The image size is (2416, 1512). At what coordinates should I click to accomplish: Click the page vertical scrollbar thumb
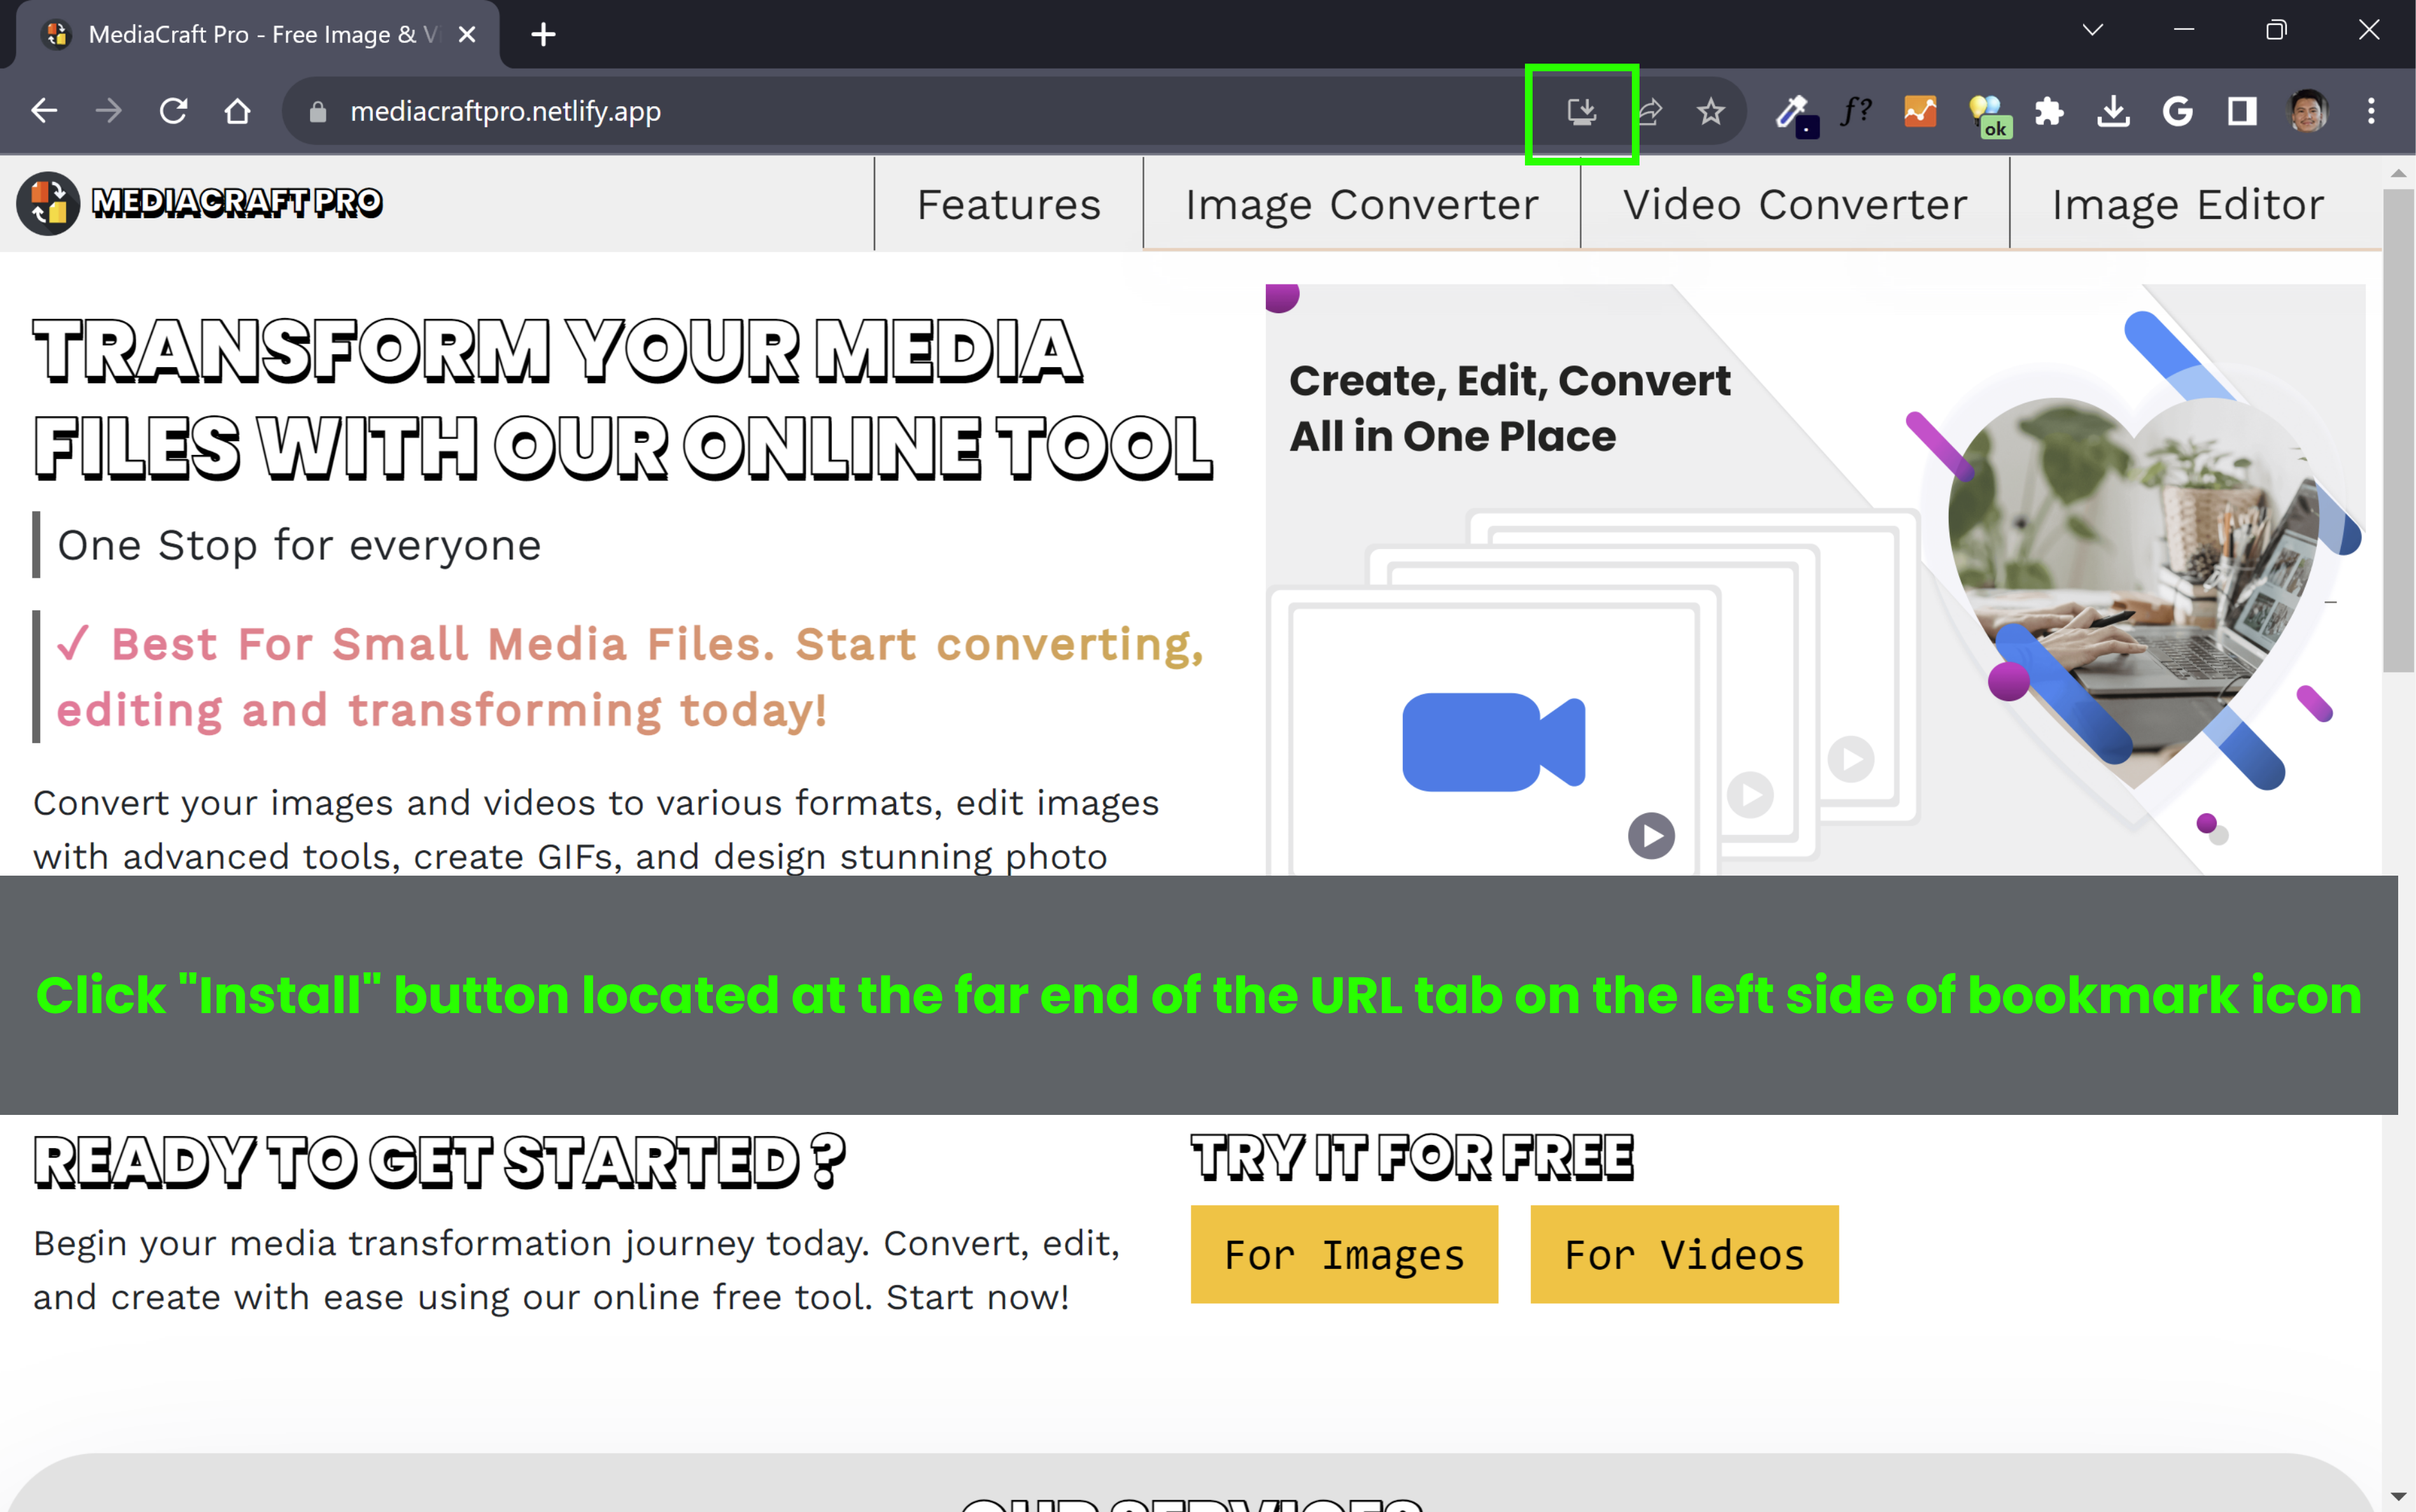tap(2398, 430)
